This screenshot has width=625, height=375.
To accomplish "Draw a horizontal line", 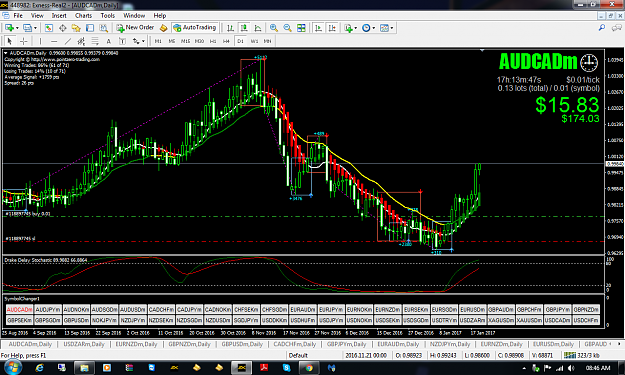I will click(x=54, y=41).
